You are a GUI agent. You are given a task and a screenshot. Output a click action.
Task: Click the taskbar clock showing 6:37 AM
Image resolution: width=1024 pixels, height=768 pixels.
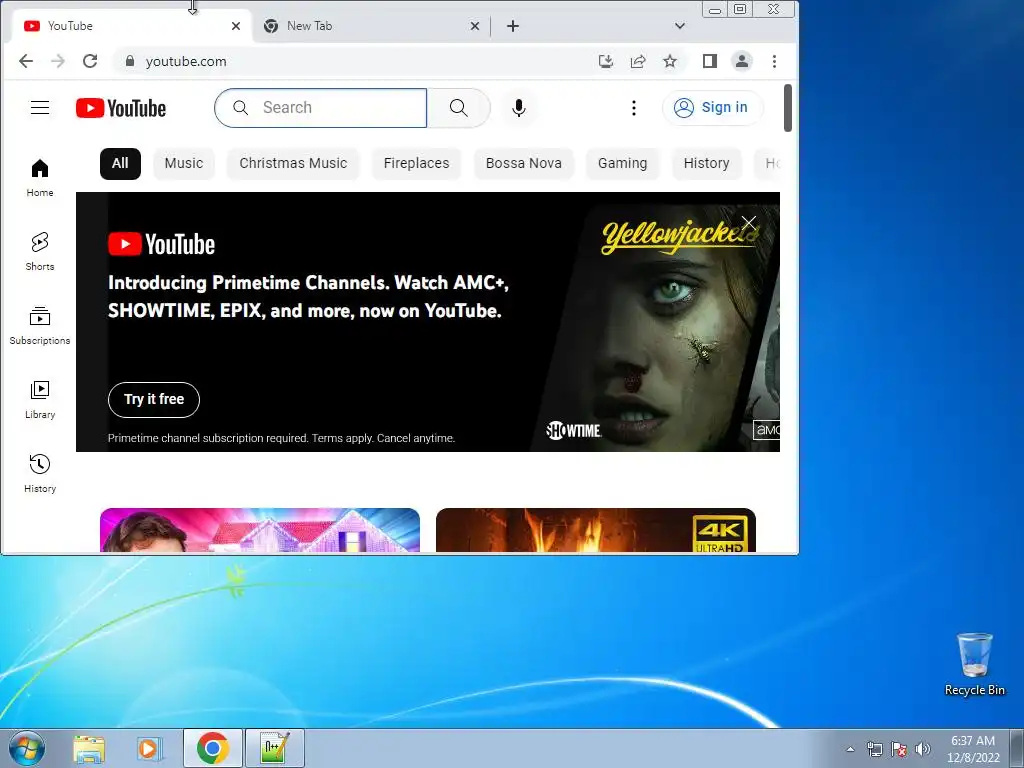(x=973, y=748)
